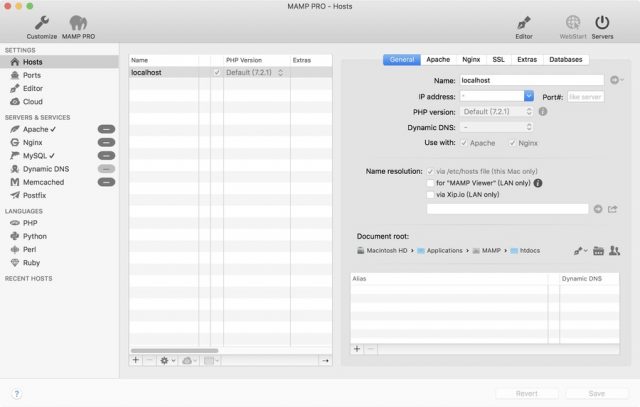Switch to General tab
The width and height of the screenshot is (640, 407).
[x=402, y=60]
